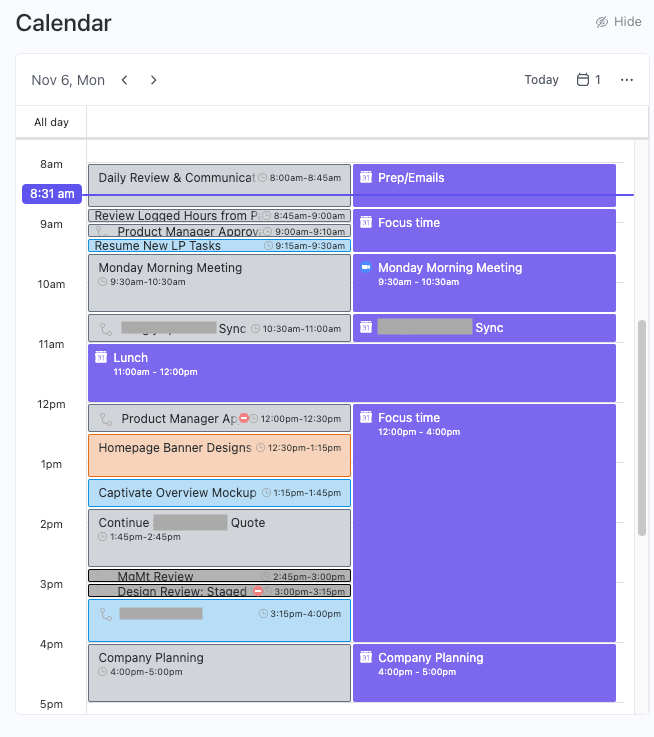Open the three-dot more options menu
This screenshot has height=737, width=654.
click(x=627, y=80)
